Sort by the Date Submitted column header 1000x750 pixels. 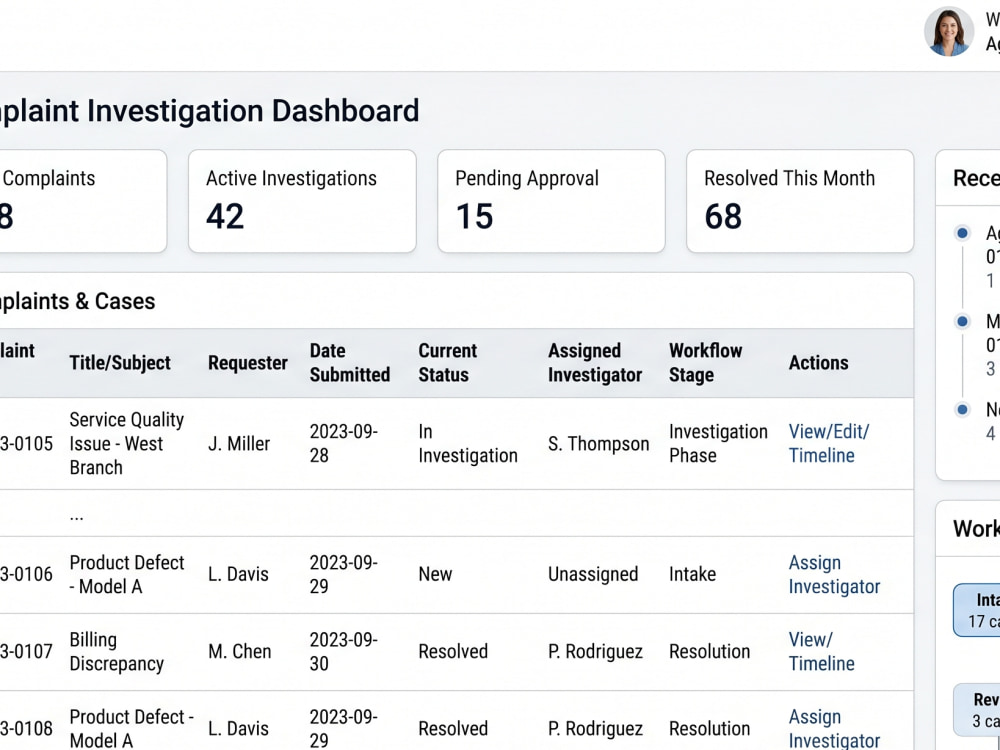(x=349, y=363)
